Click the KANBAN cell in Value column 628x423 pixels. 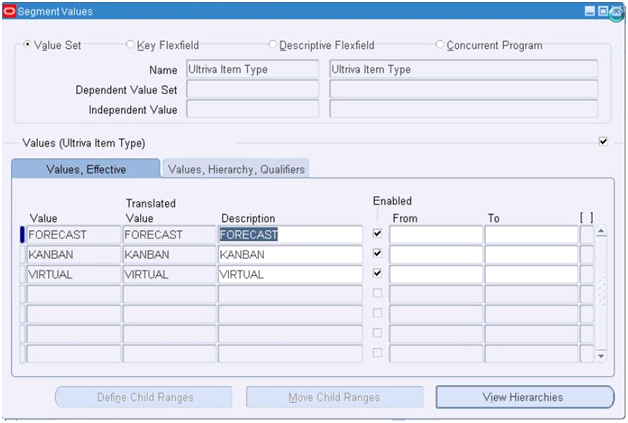74,255
